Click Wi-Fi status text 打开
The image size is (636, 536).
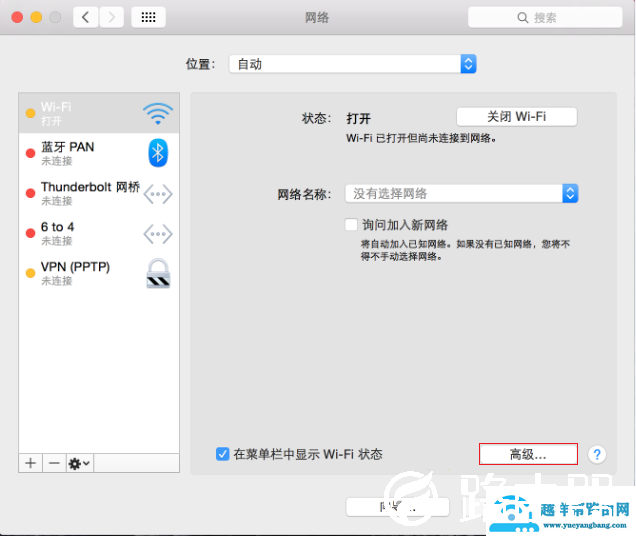tap(358, 118)
